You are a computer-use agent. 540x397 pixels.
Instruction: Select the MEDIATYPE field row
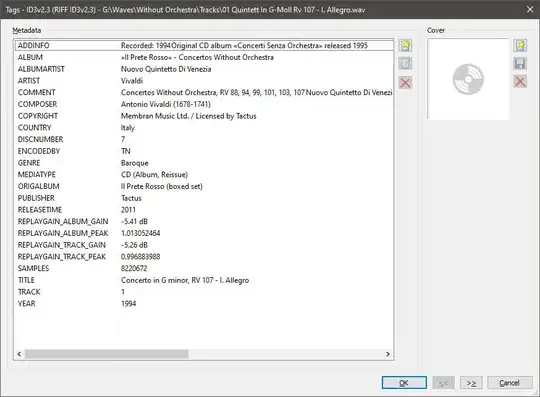(x=204, y=174)
